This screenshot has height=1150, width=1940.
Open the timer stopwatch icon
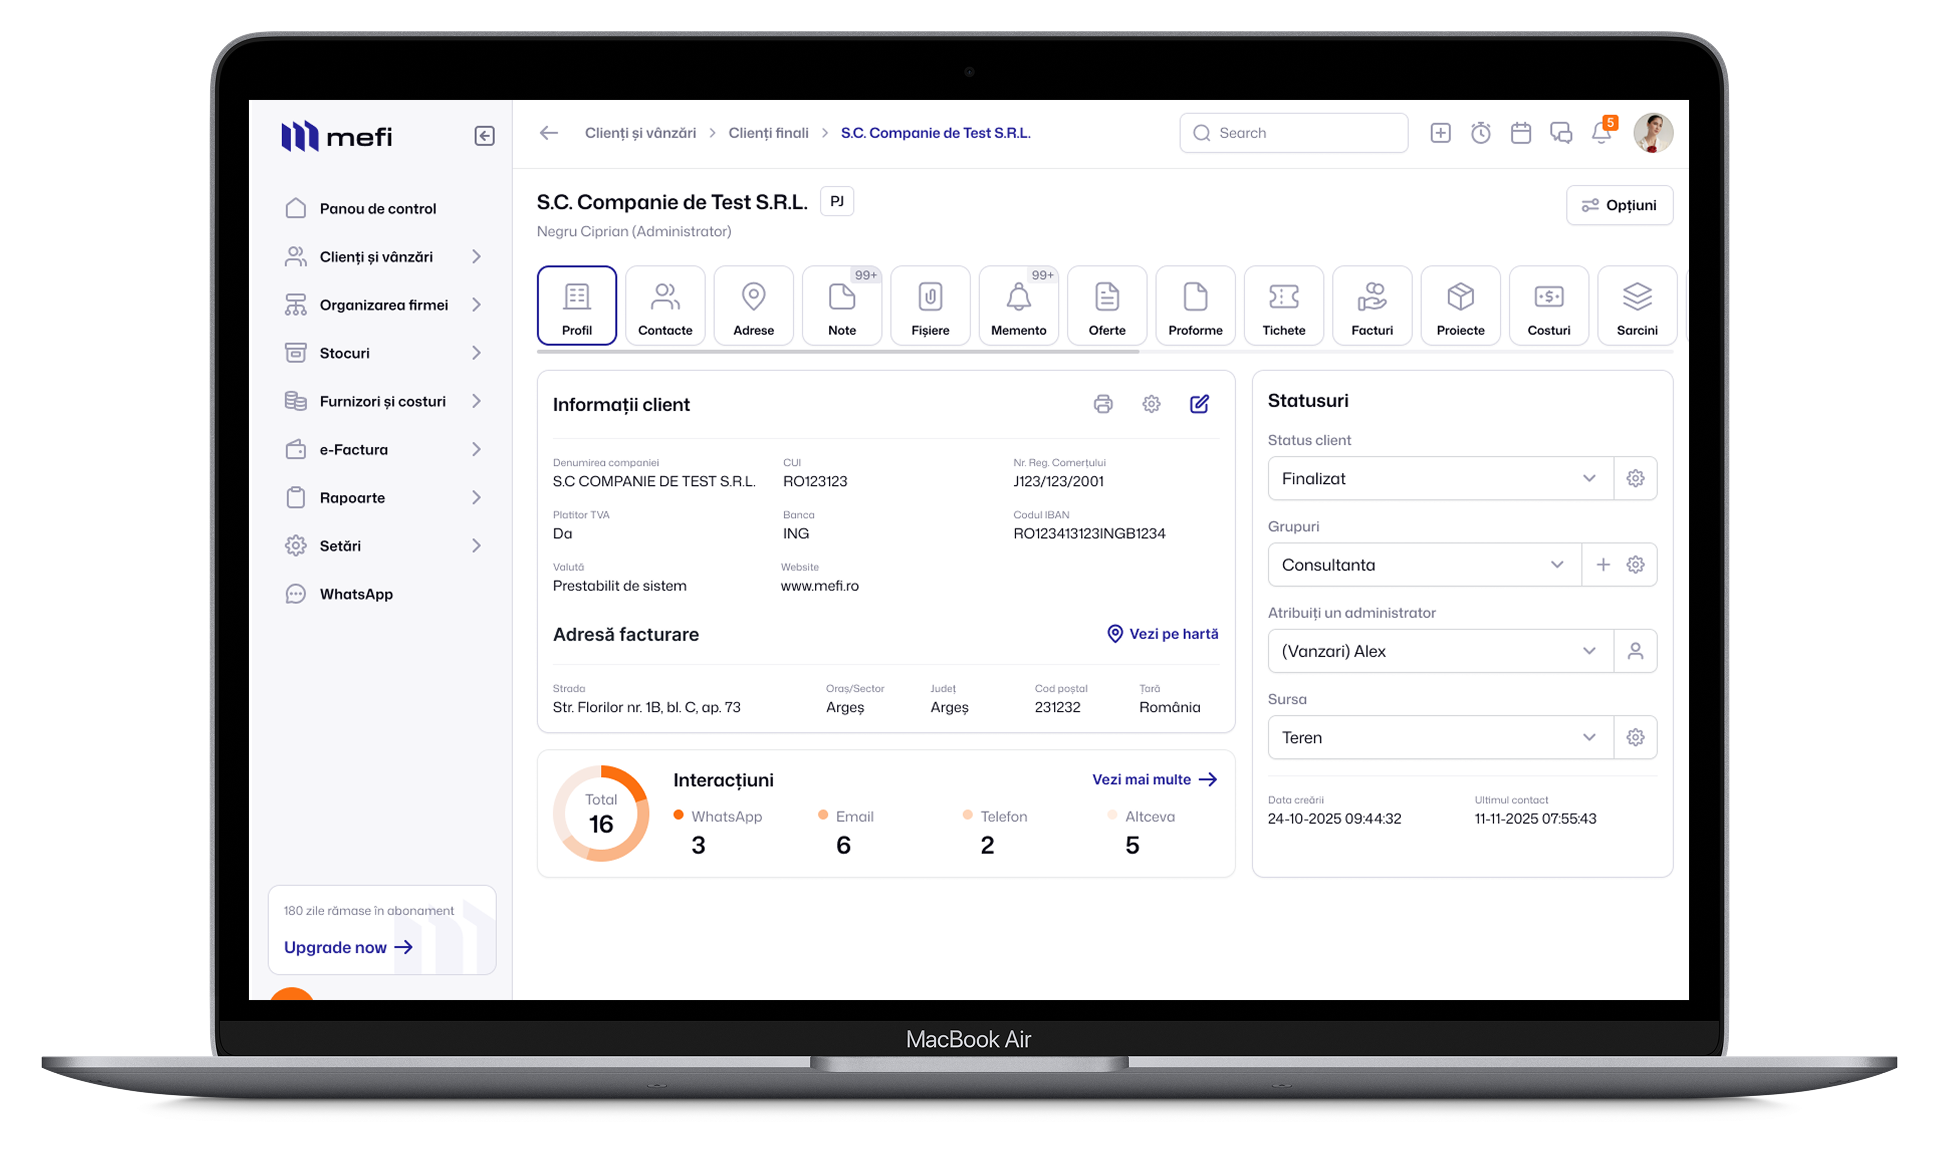tap(1481, 133)
